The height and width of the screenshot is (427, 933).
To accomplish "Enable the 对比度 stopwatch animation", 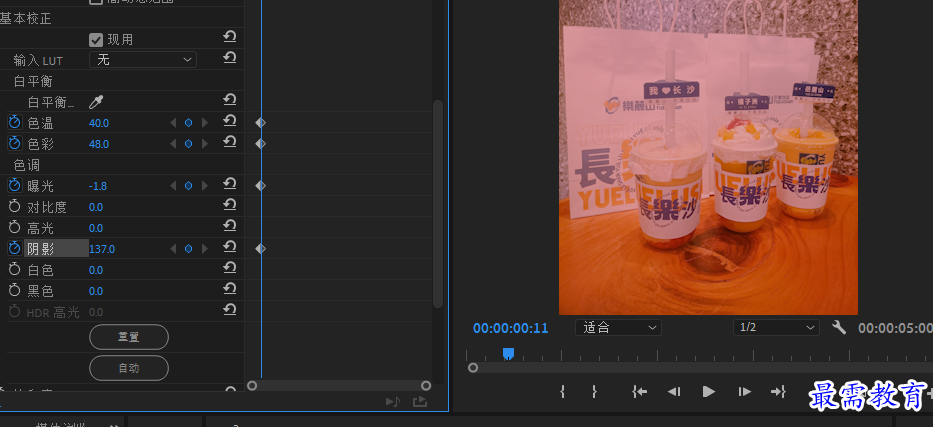I will (14, 207).
